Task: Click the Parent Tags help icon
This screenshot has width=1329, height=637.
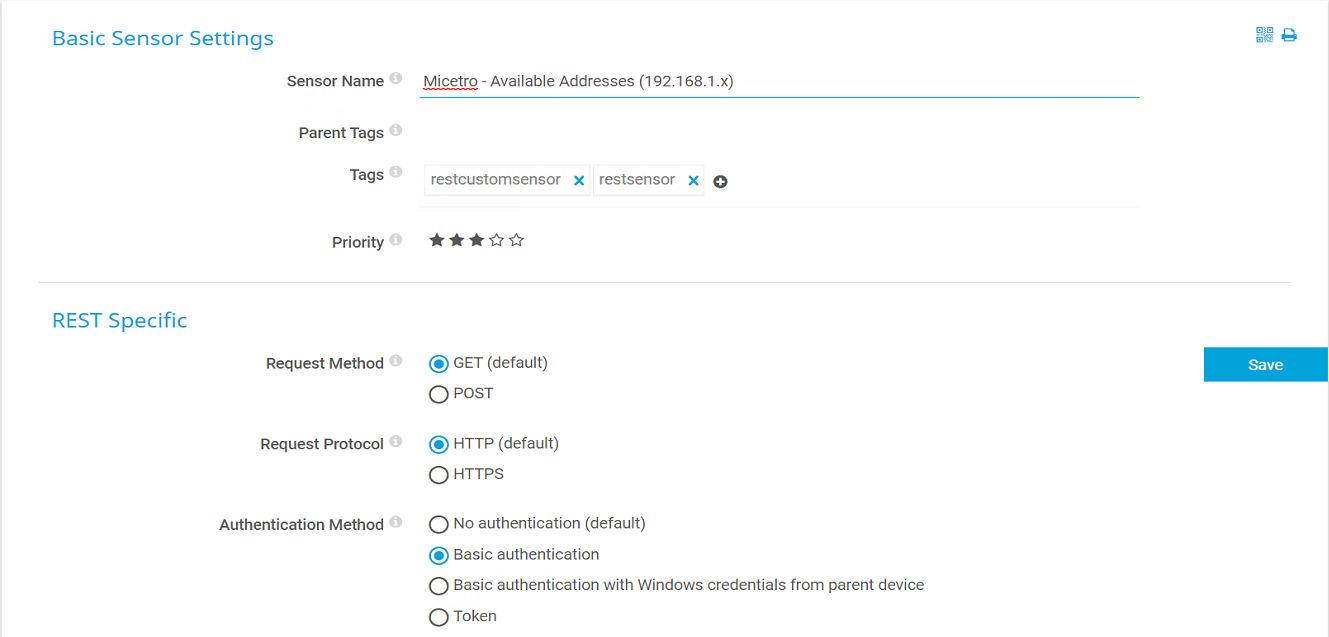Action: [396, 131]
